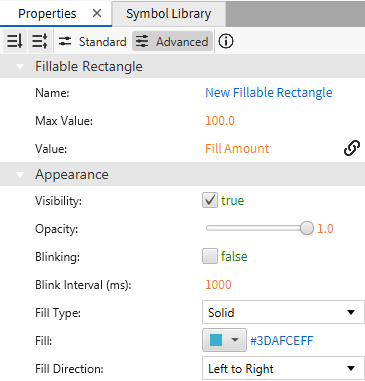Viewport: 365px width, 381px height.
Task: Collapse the Fillable Rectangle section
Action: 20,67
